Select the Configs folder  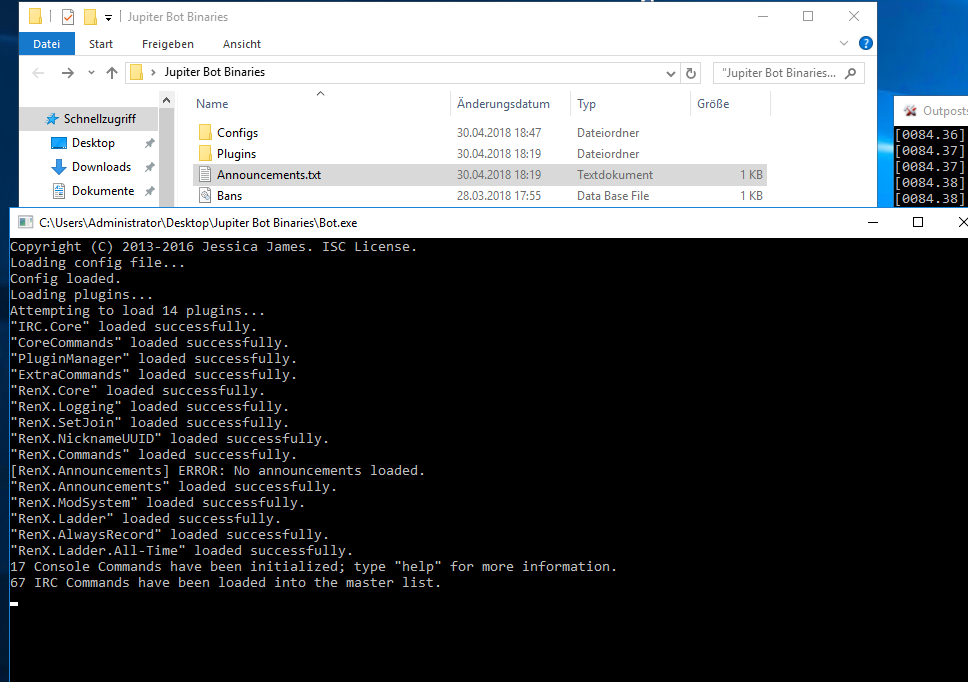pos(480,133)
